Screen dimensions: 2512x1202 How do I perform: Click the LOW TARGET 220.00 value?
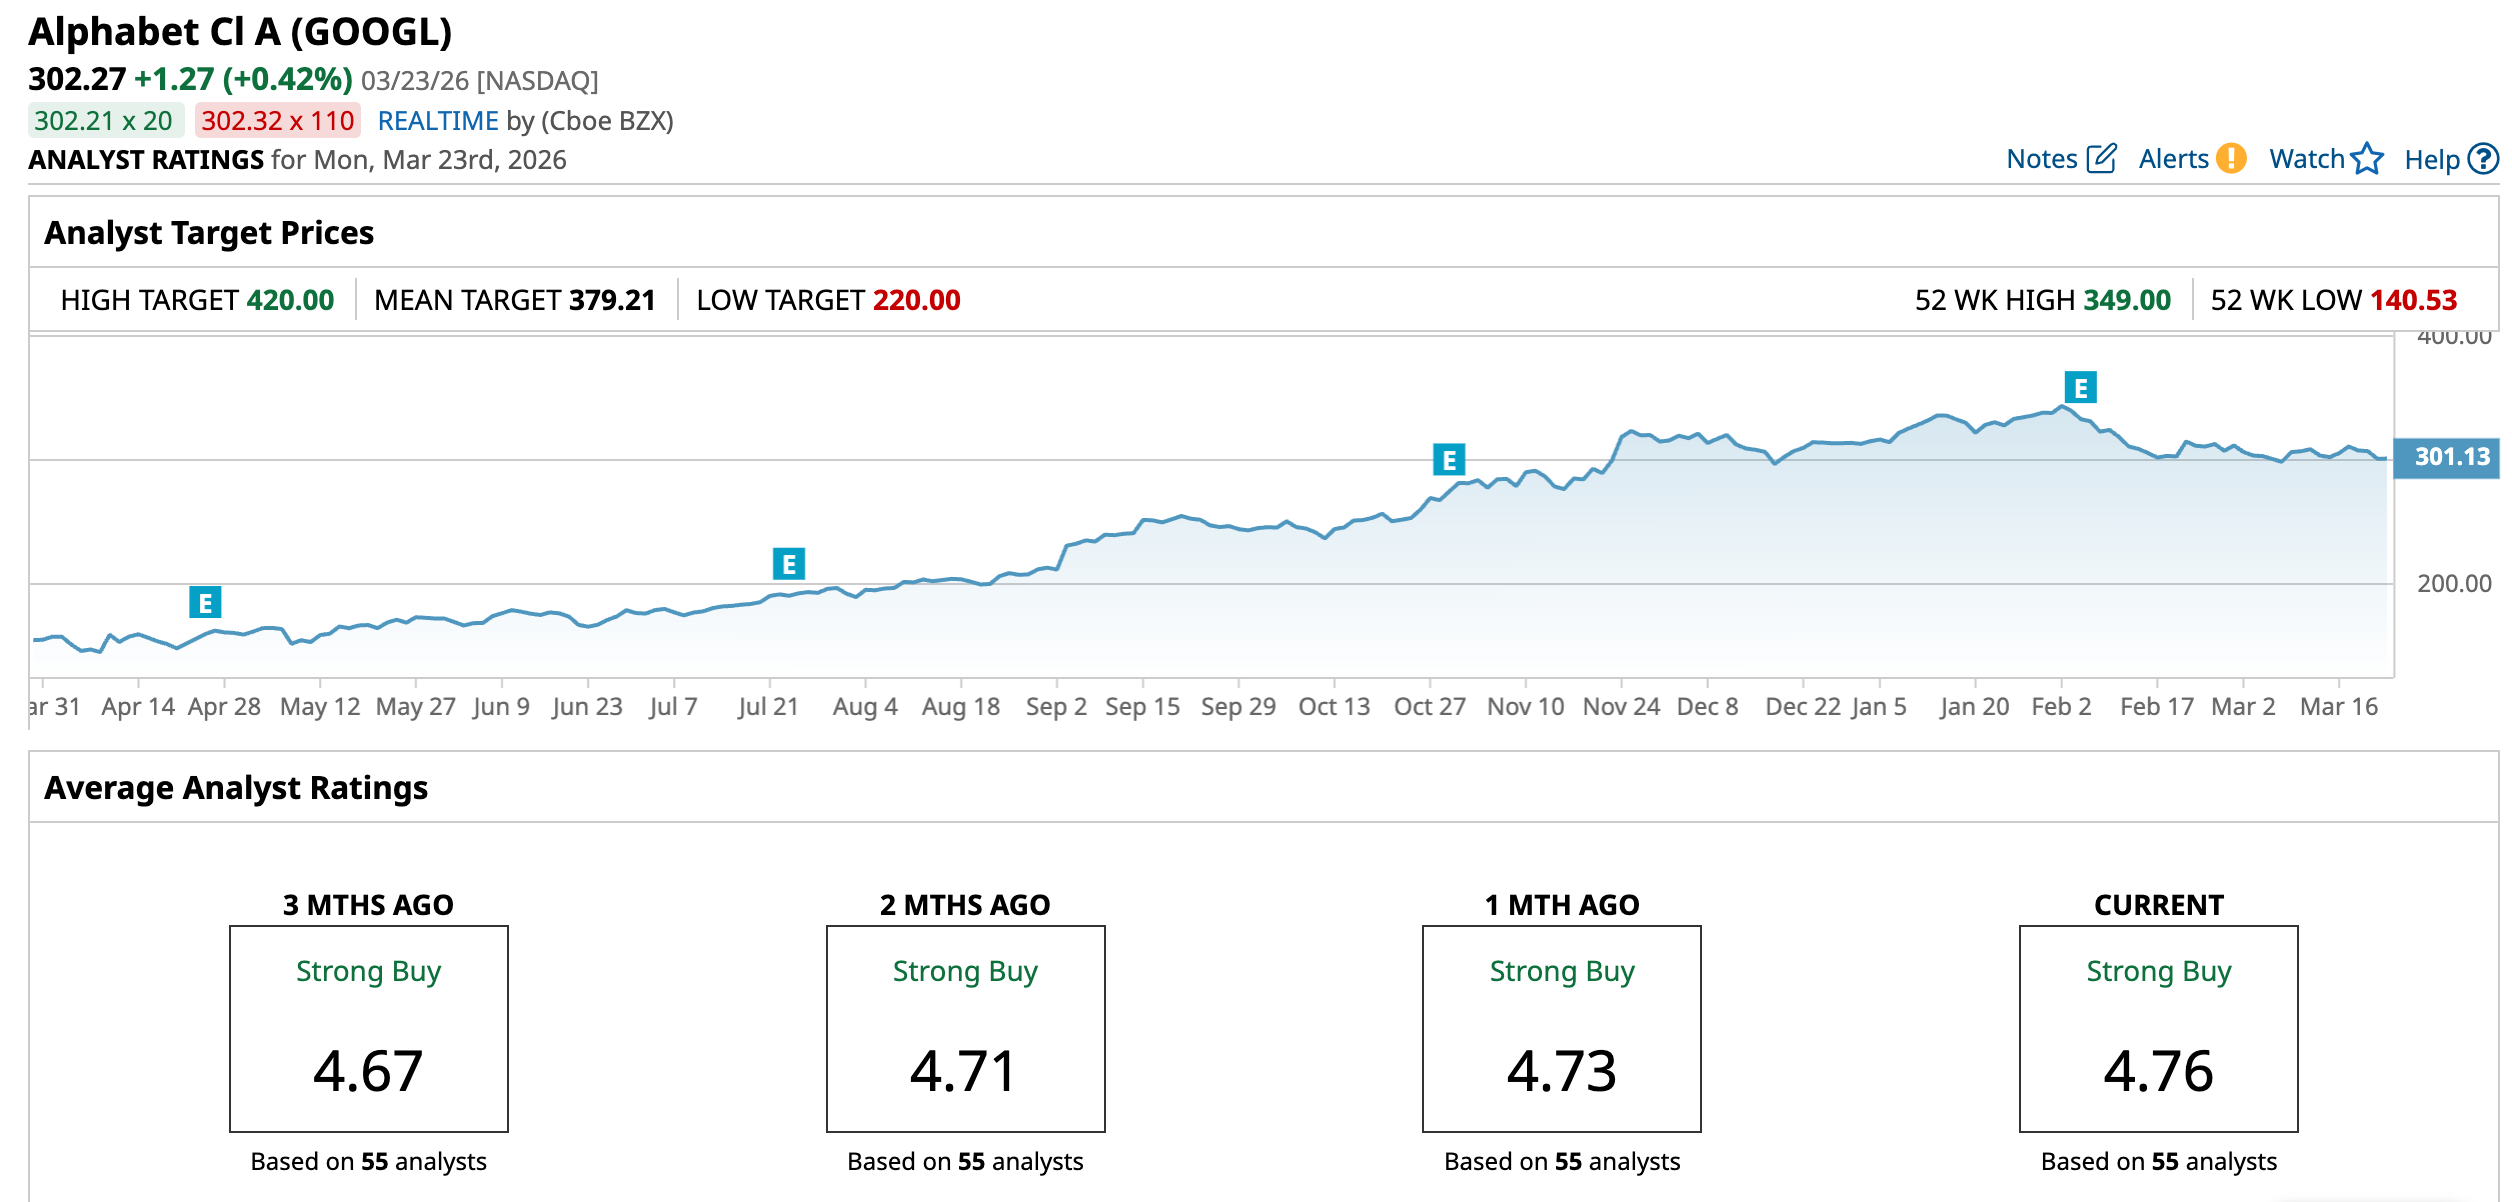(916, 300)
